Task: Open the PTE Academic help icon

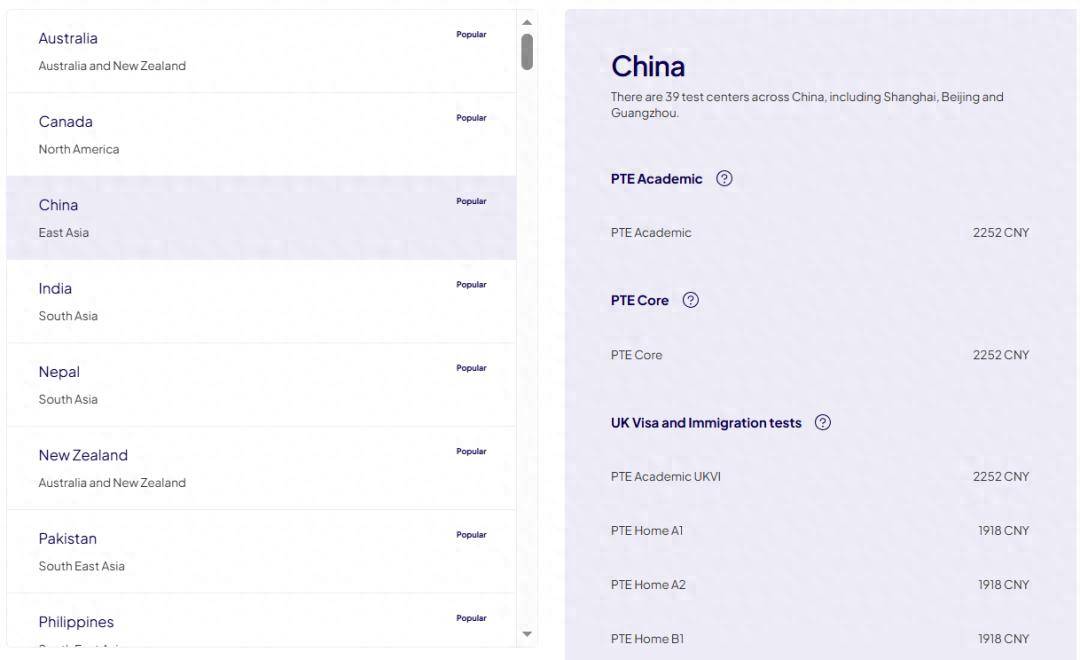Action: point(724,178)
